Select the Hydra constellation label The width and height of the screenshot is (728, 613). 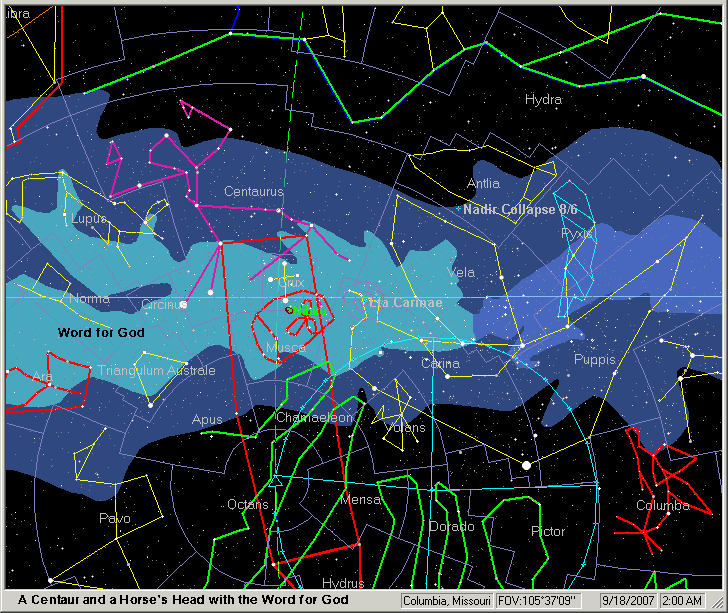(x=543, y=100)
